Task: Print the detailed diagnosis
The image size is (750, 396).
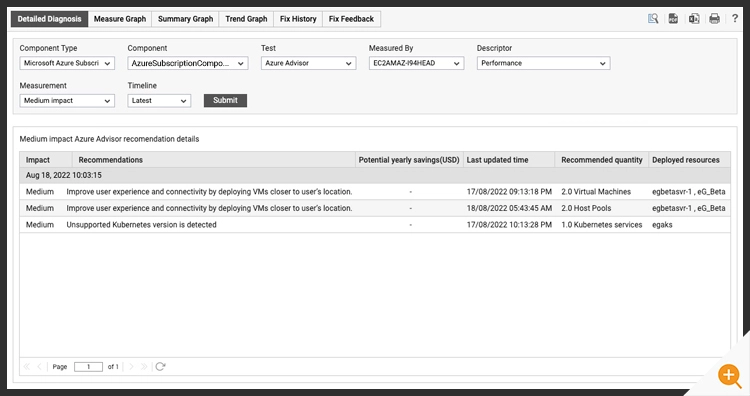Action: click(715, 19)
